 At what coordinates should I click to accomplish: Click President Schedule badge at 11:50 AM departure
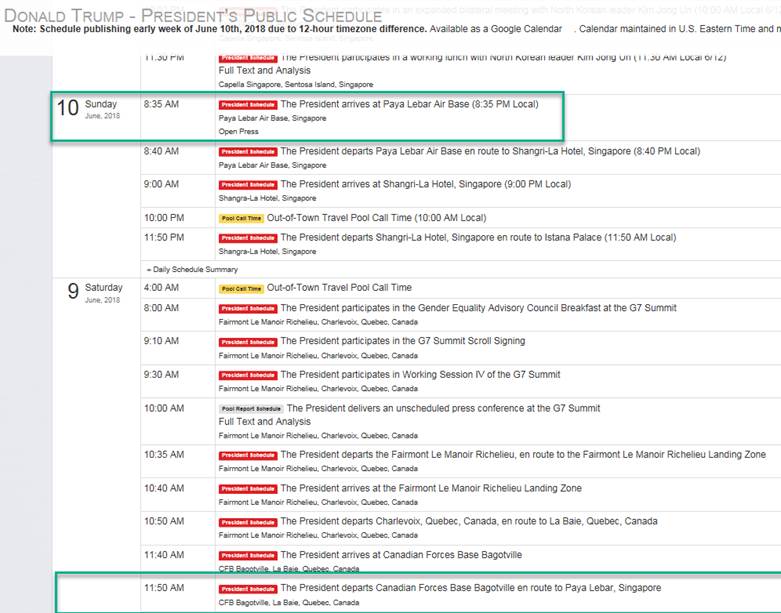click(248, 589)
